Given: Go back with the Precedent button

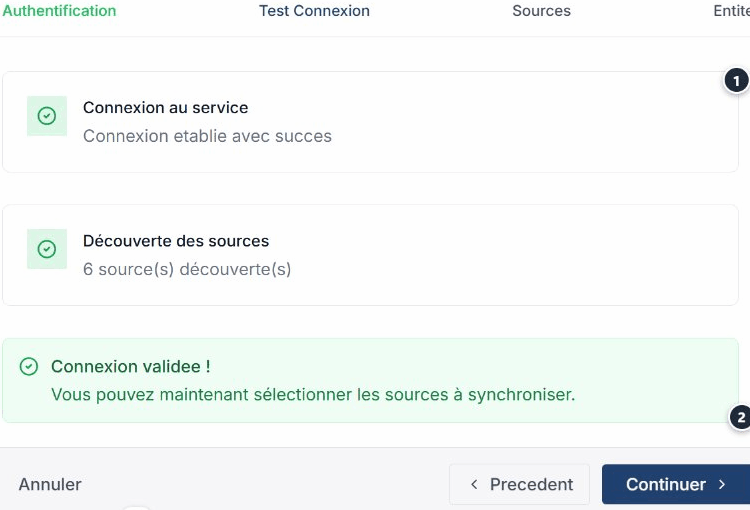Looking at the screenshot, I should 519,485.
